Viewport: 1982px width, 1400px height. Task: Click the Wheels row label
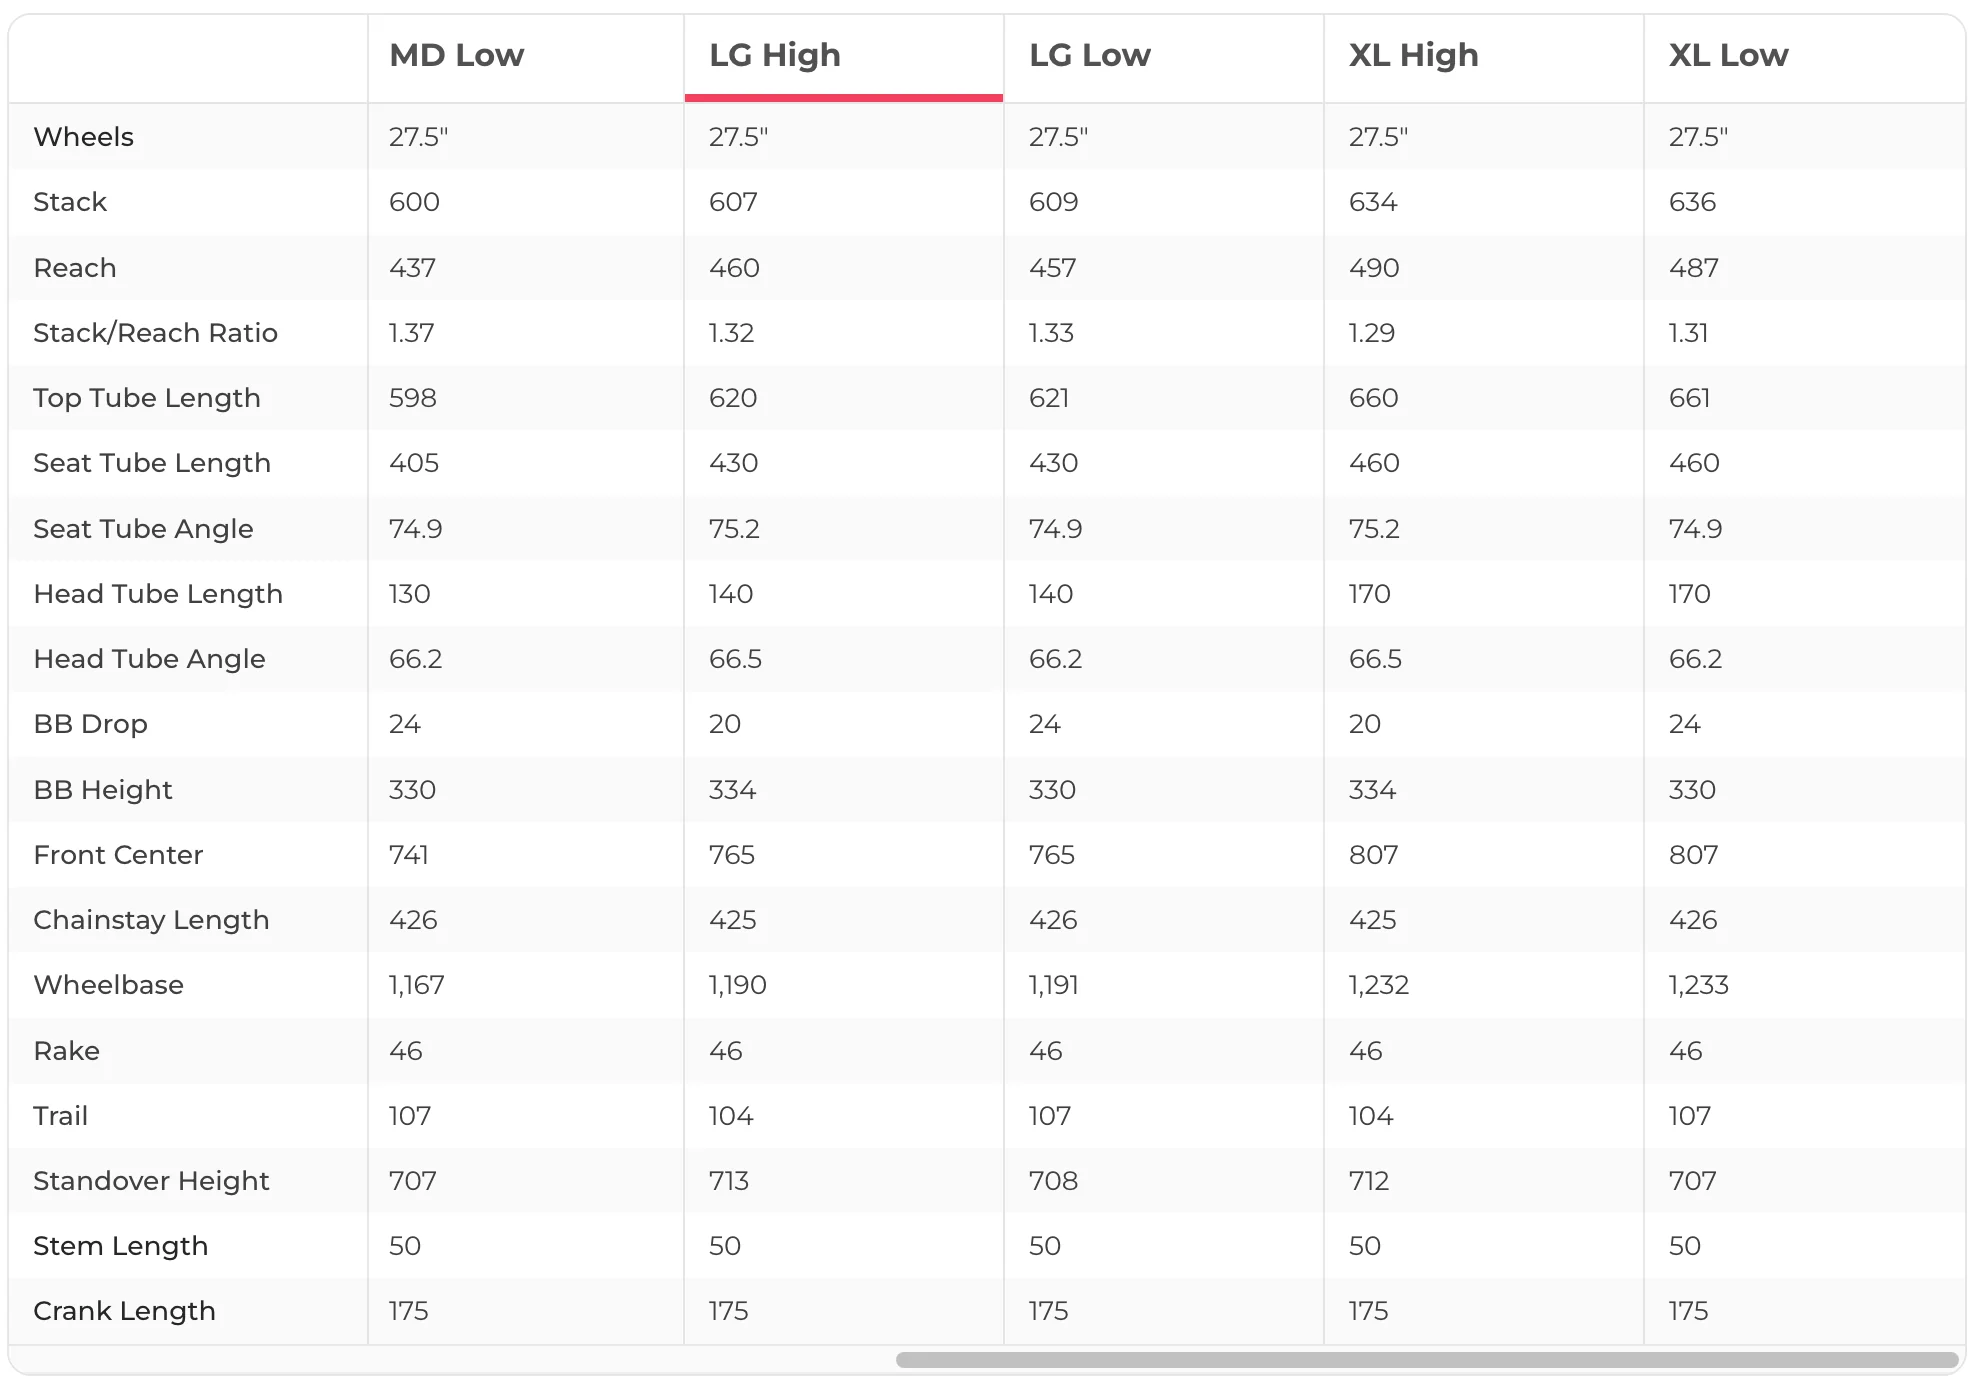[x=83, y=137]
